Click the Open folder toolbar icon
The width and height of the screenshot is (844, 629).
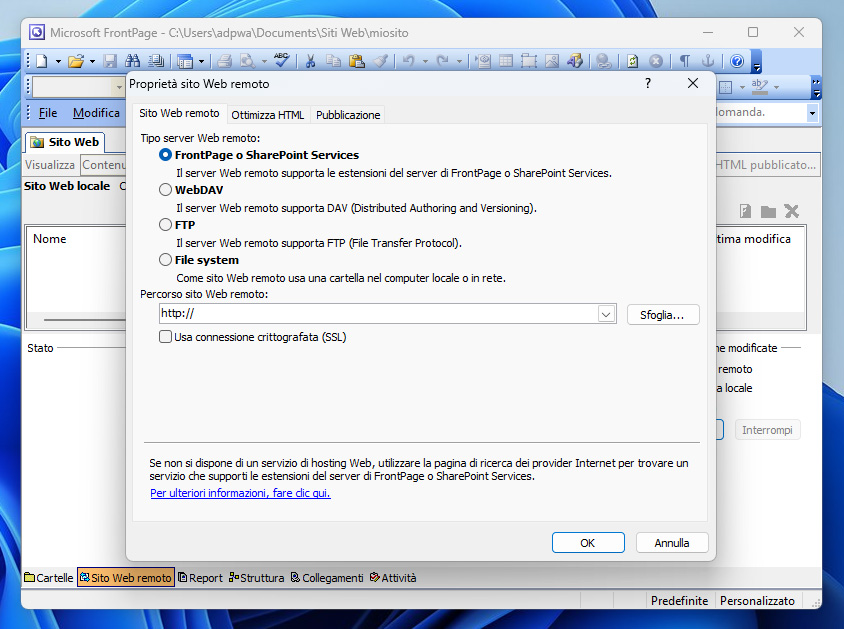(75, 61)
